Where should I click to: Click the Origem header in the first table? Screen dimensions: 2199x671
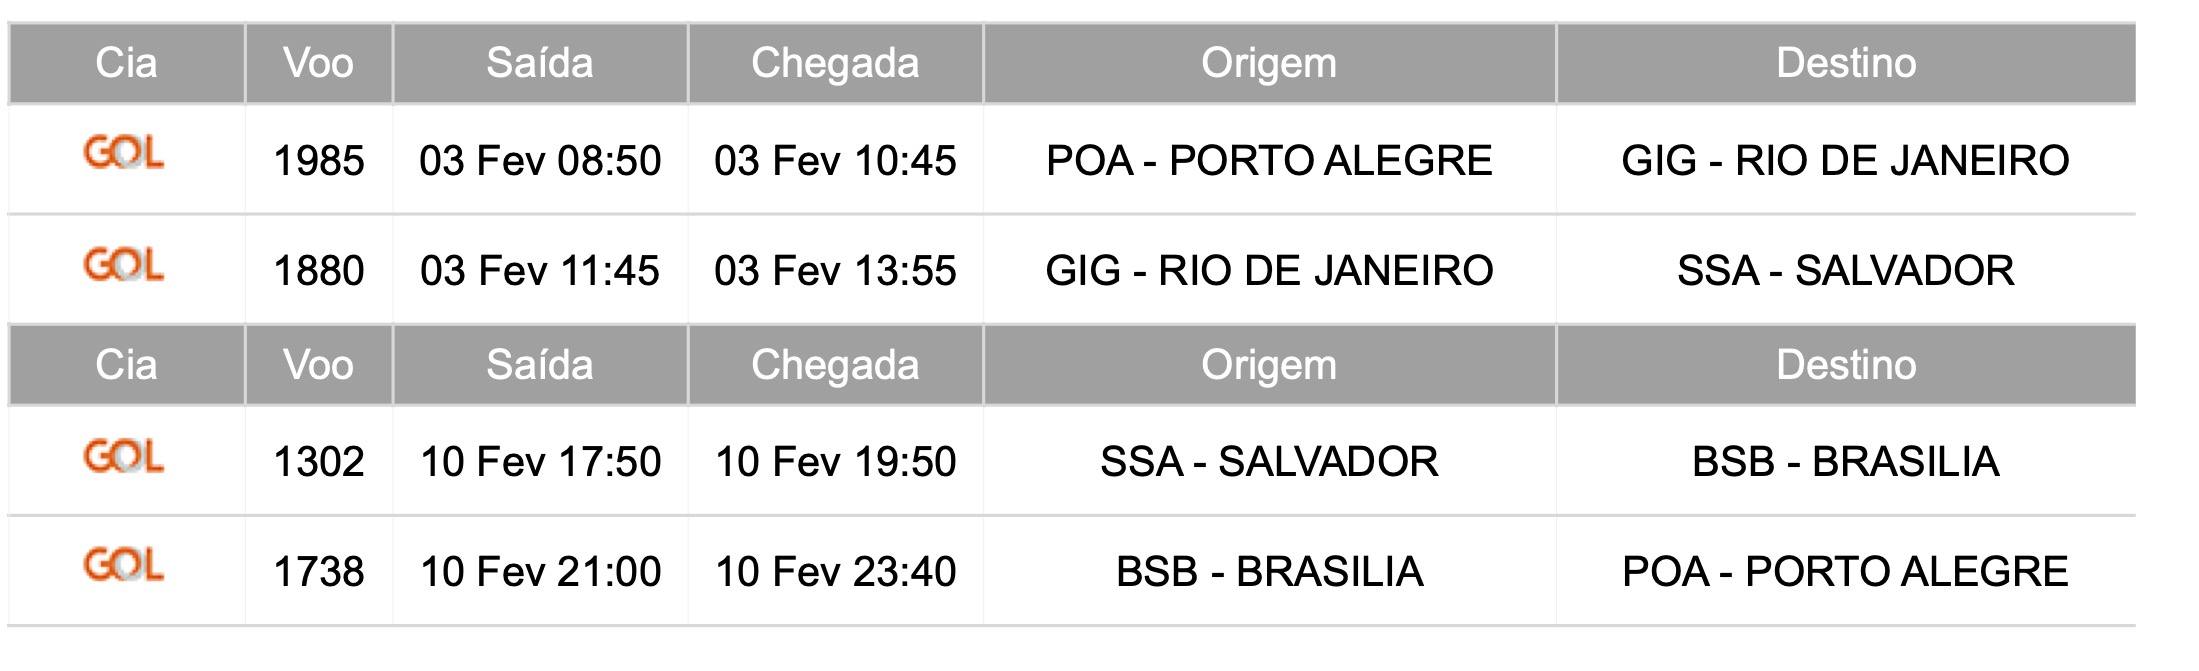[1269, 63]
